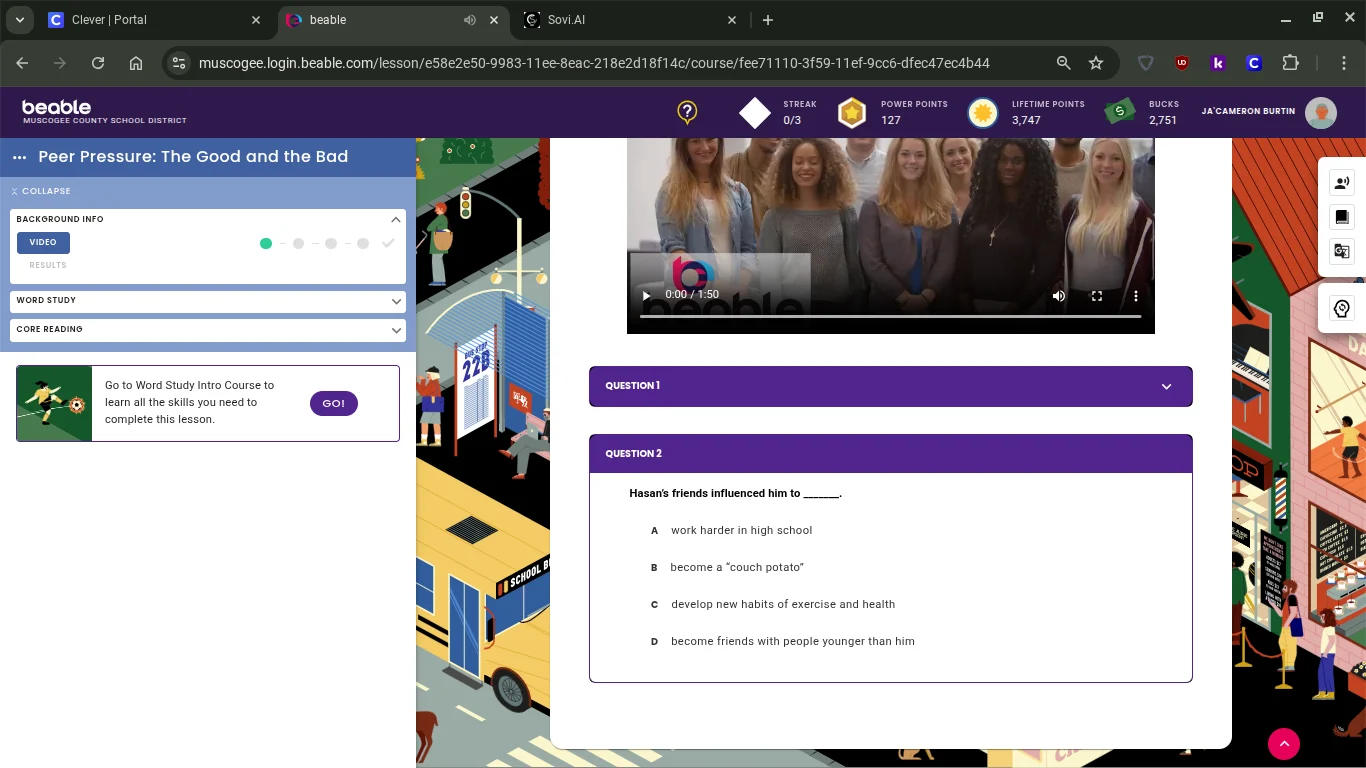Click the pink scroll-to-top arrow button
Screen dimensions: 1366x768
(1284, 743)
